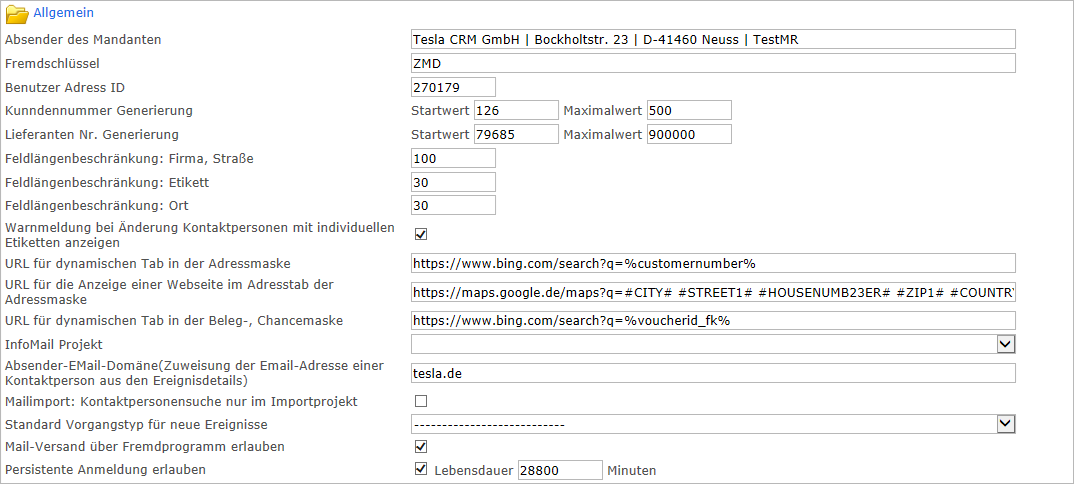This screenshot has height=484, width=1074.
Task: Enable Mailimport Kontaktpersonensuche nur im Importprojekt
Action: (x=421, y=401)
